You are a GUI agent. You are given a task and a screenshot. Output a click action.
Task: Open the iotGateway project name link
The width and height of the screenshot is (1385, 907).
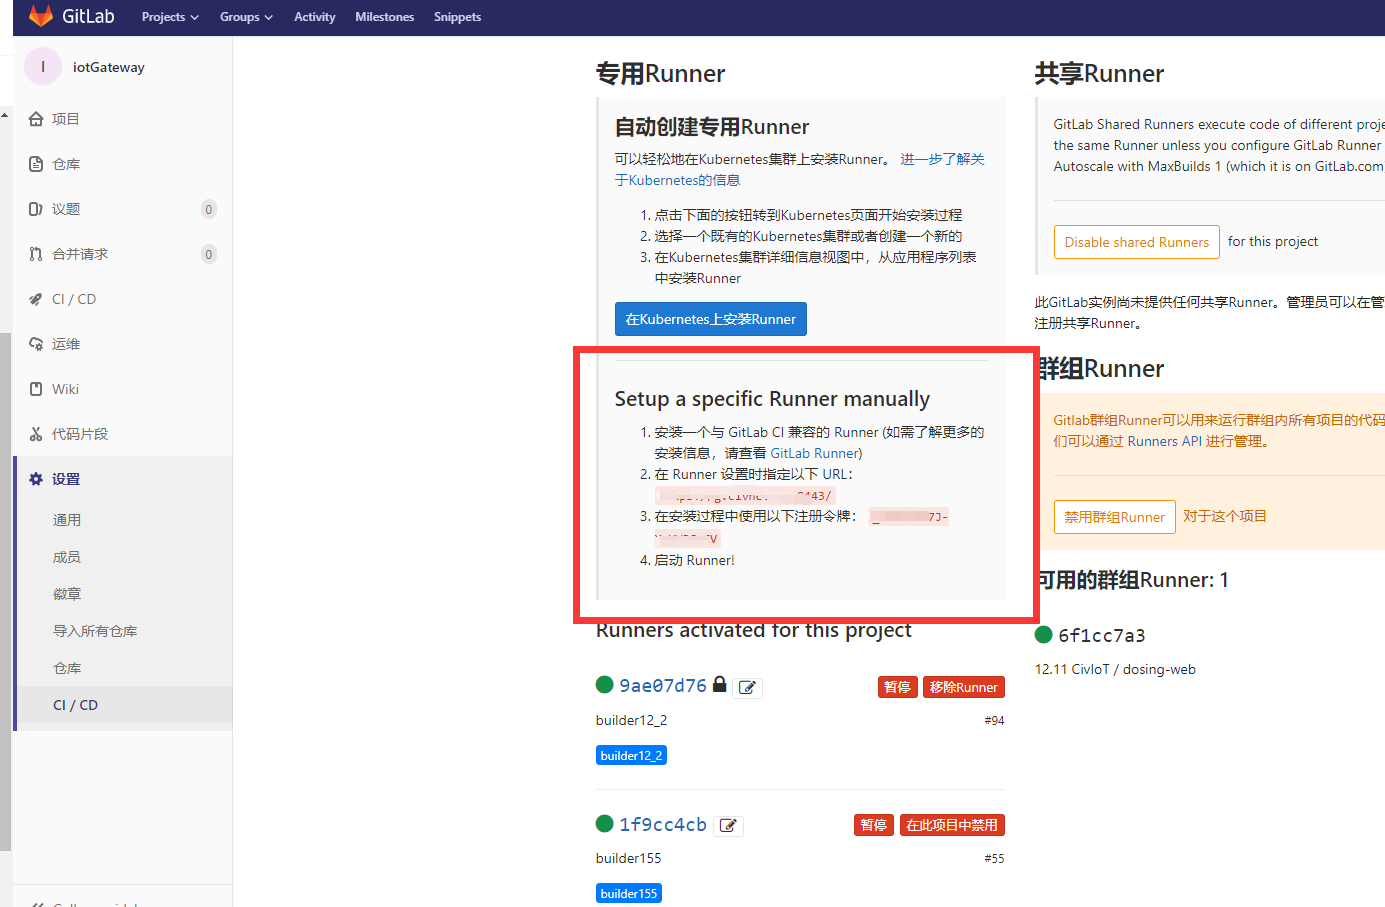pyautogui.click(x=109, y=67)
